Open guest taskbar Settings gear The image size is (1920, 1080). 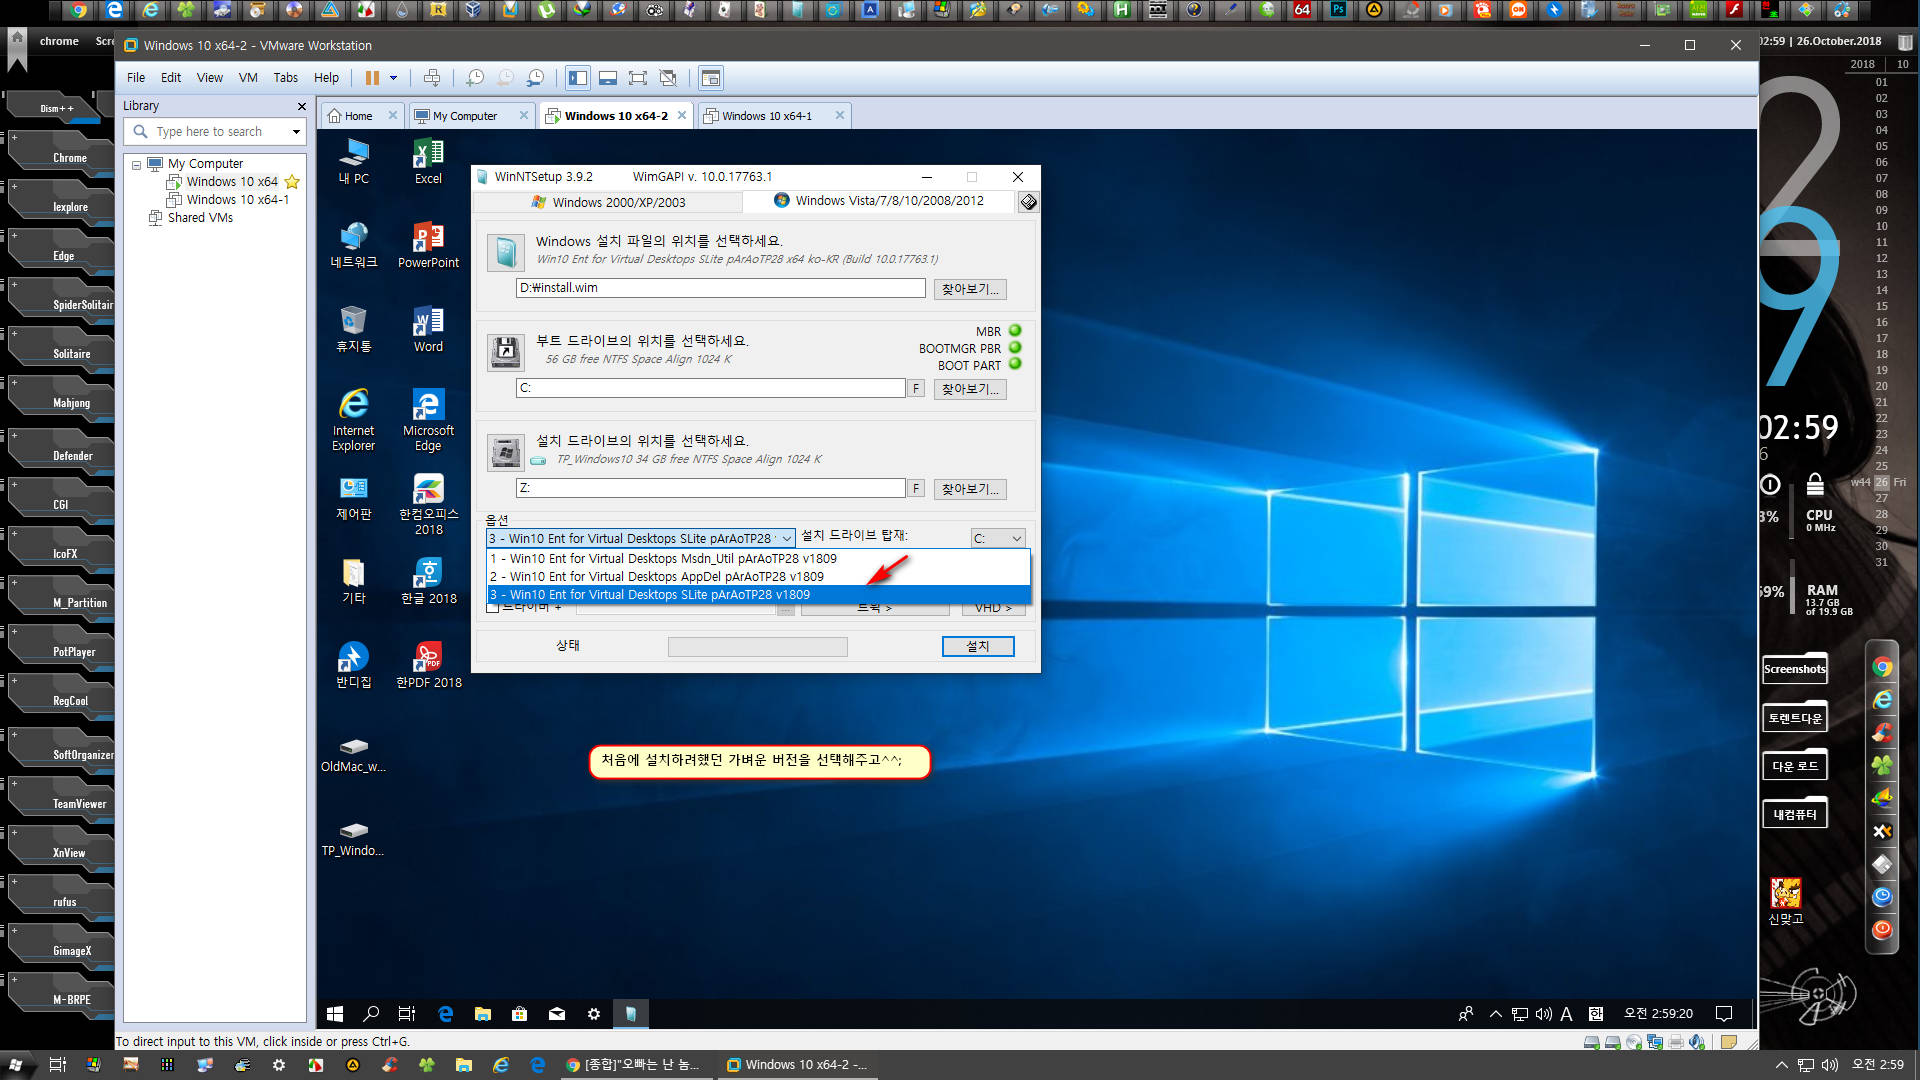click(x=594, y=1014)
